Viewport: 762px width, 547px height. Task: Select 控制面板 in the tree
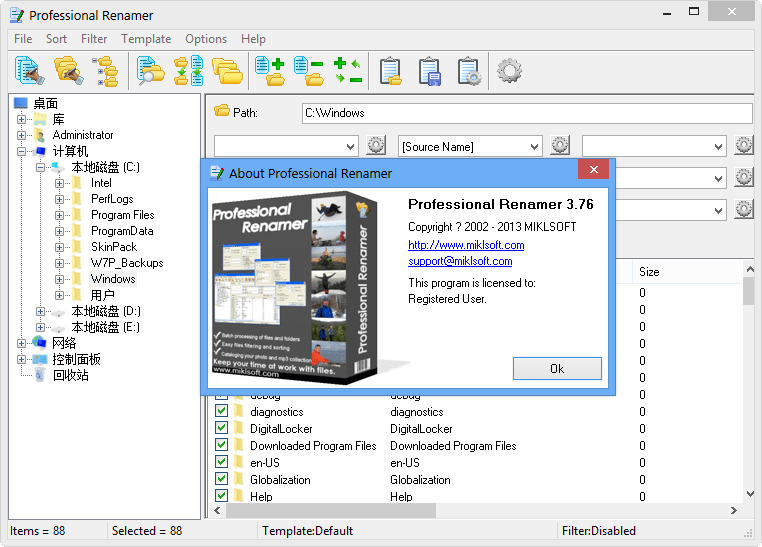tap(76, 359)
